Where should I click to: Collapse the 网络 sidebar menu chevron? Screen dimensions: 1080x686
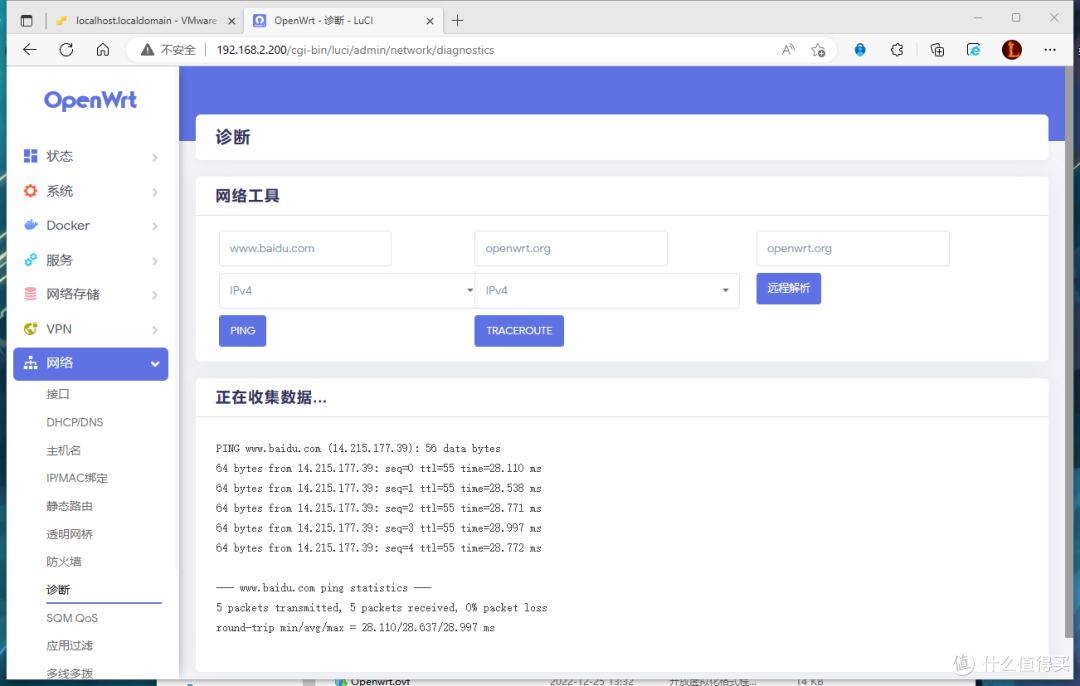tap(154, 364)
